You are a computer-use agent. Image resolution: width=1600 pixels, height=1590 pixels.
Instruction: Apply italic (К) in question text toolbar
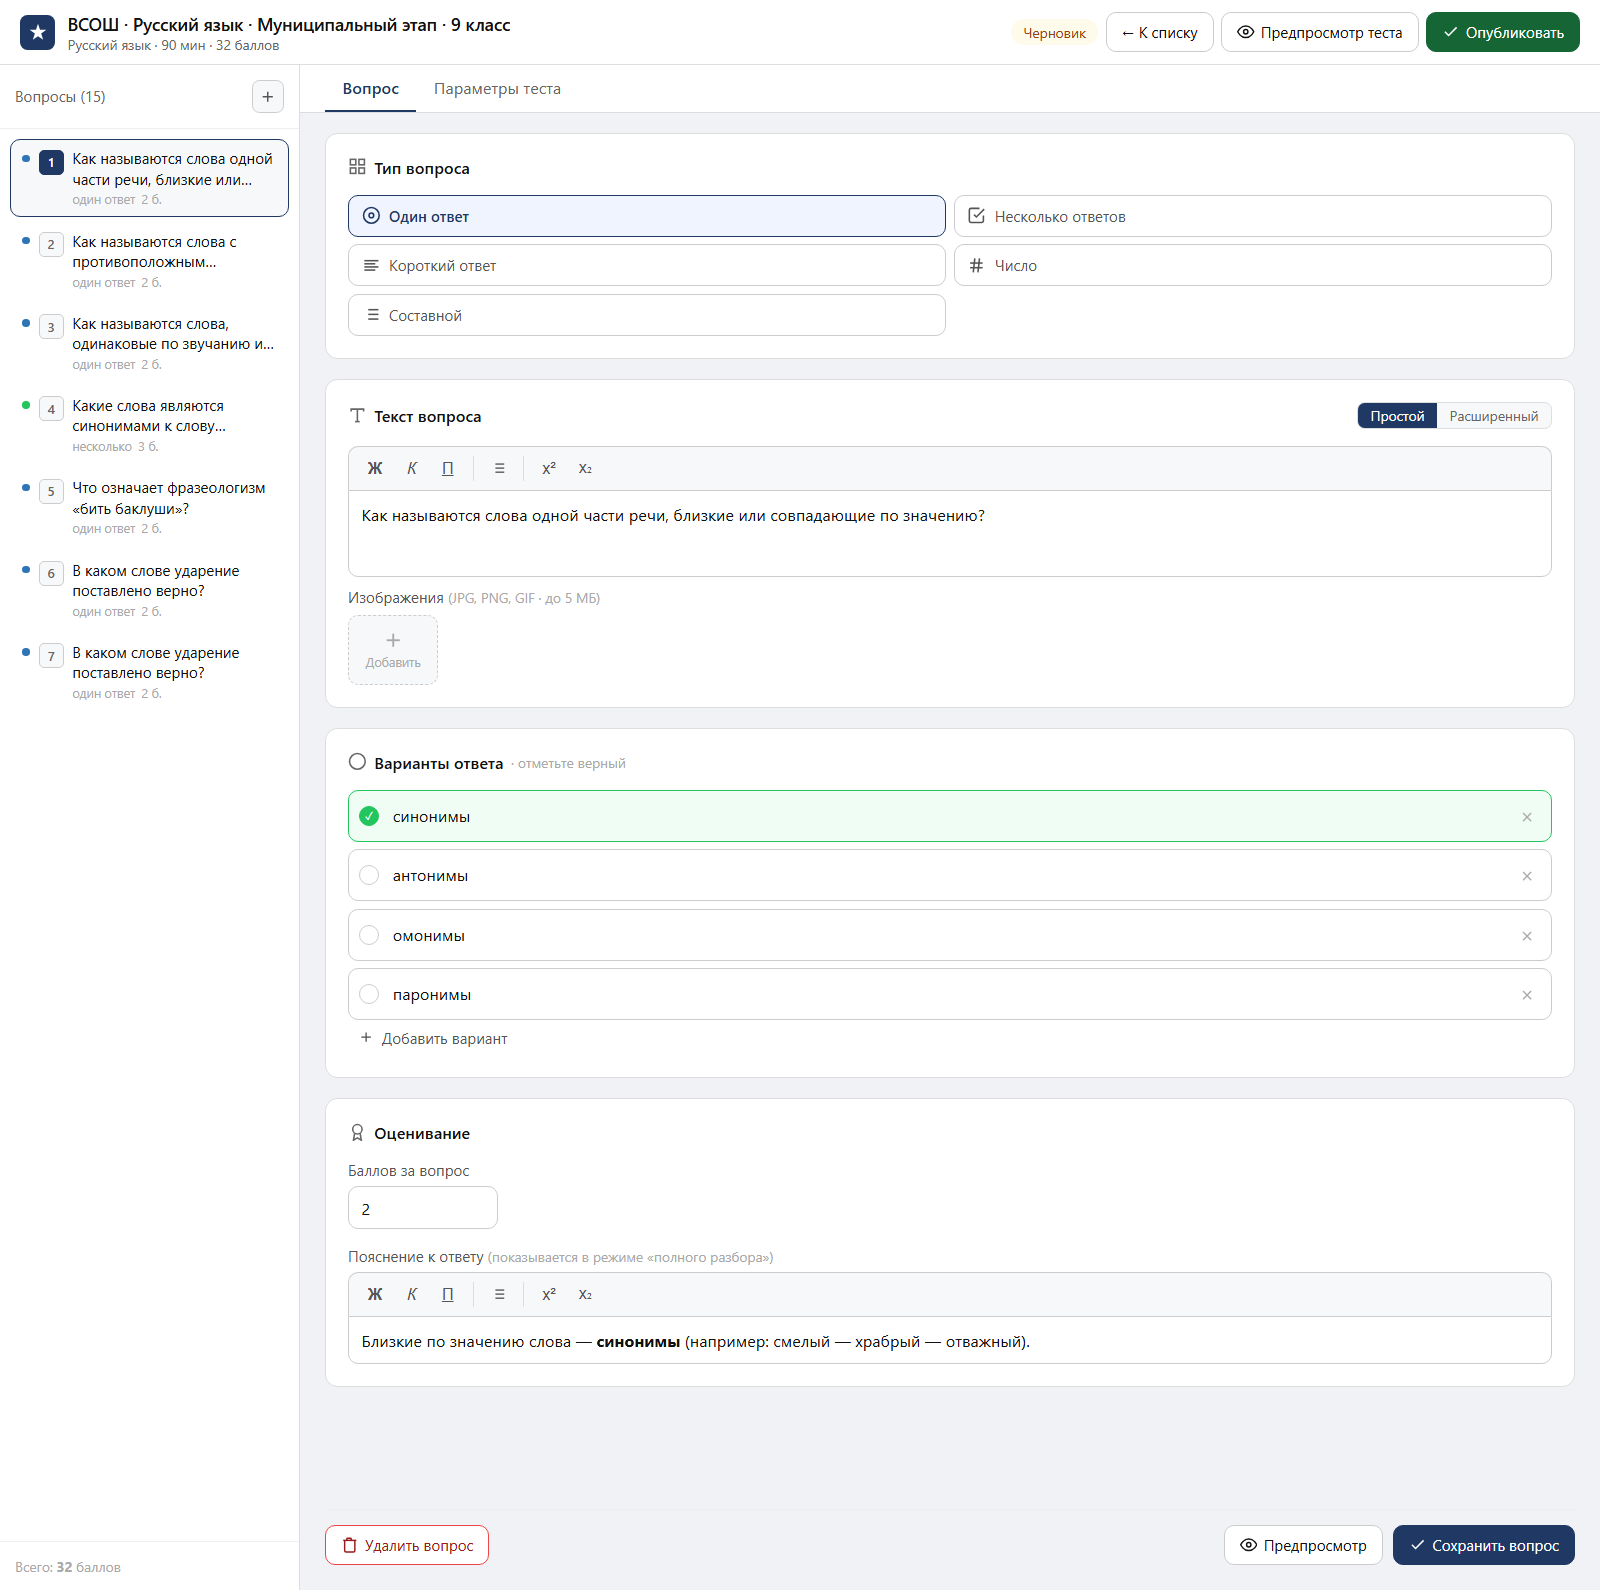click(412, 468)
